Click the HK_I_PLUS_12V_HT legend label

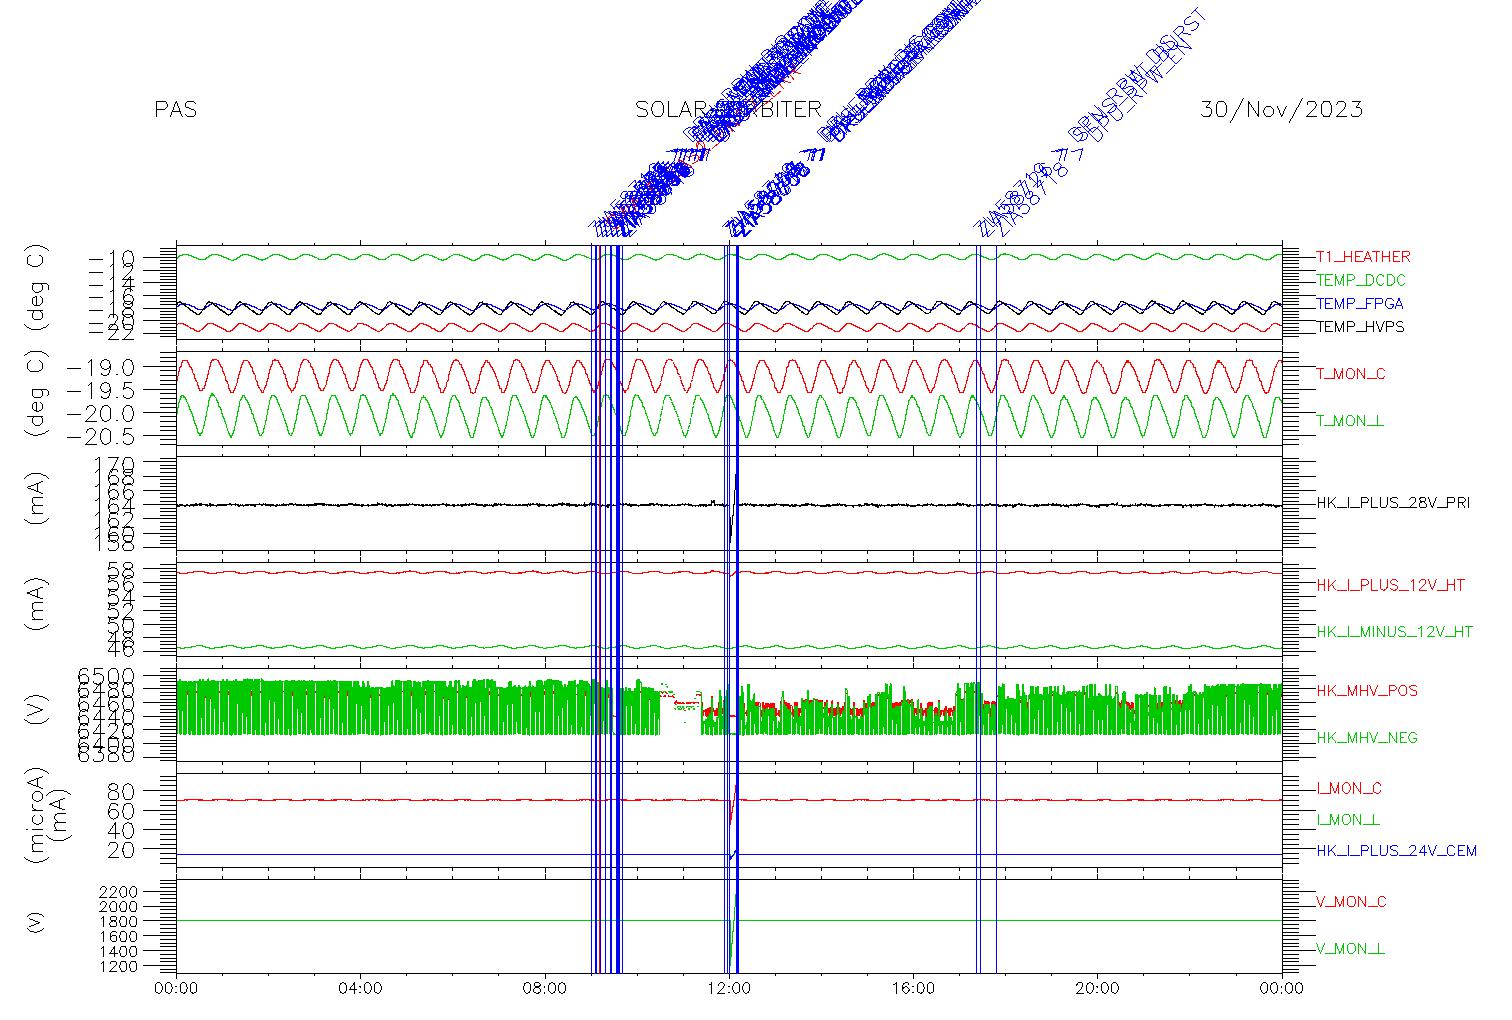tap(1390, 585)
